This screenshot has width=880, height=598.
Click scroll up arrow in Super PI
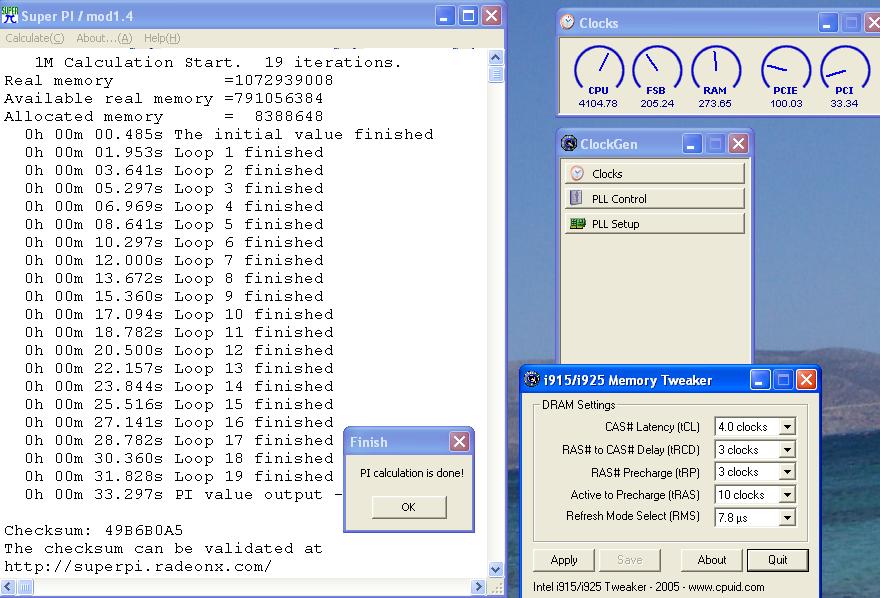496,57
